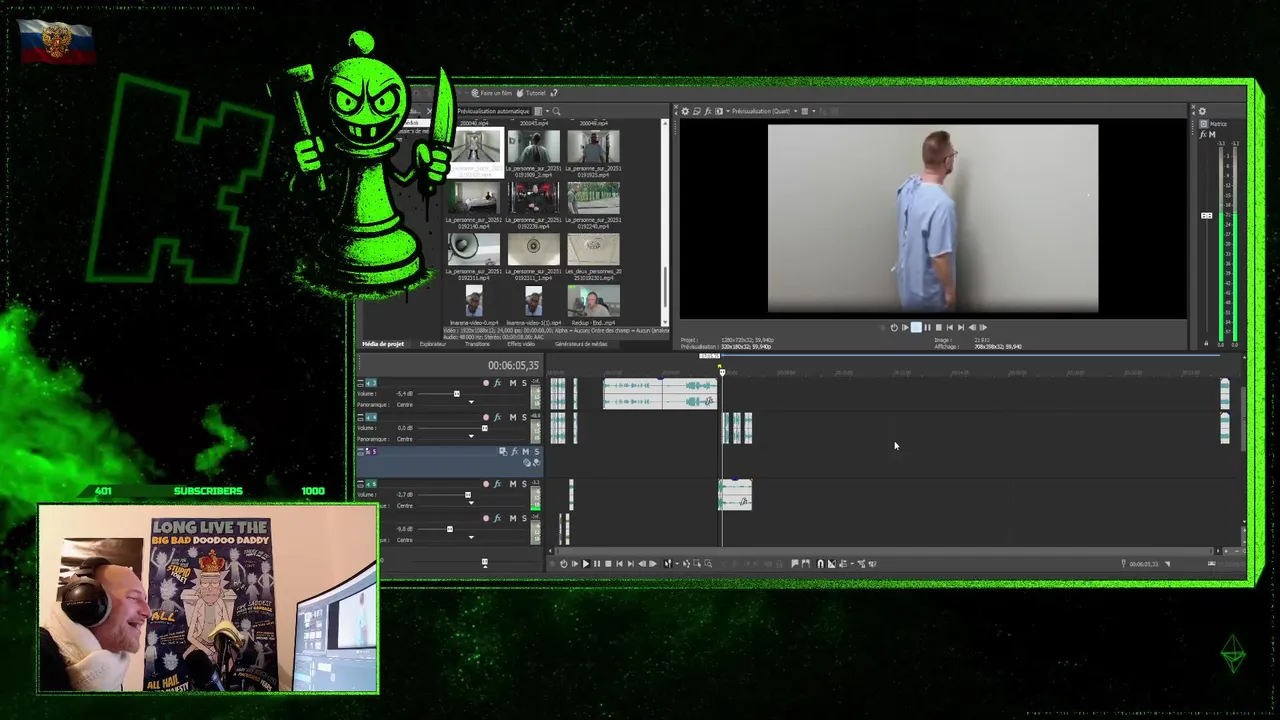Open the split screen view dropdown arrow
The image size is (1280, 720).
(x=728, y=111)
